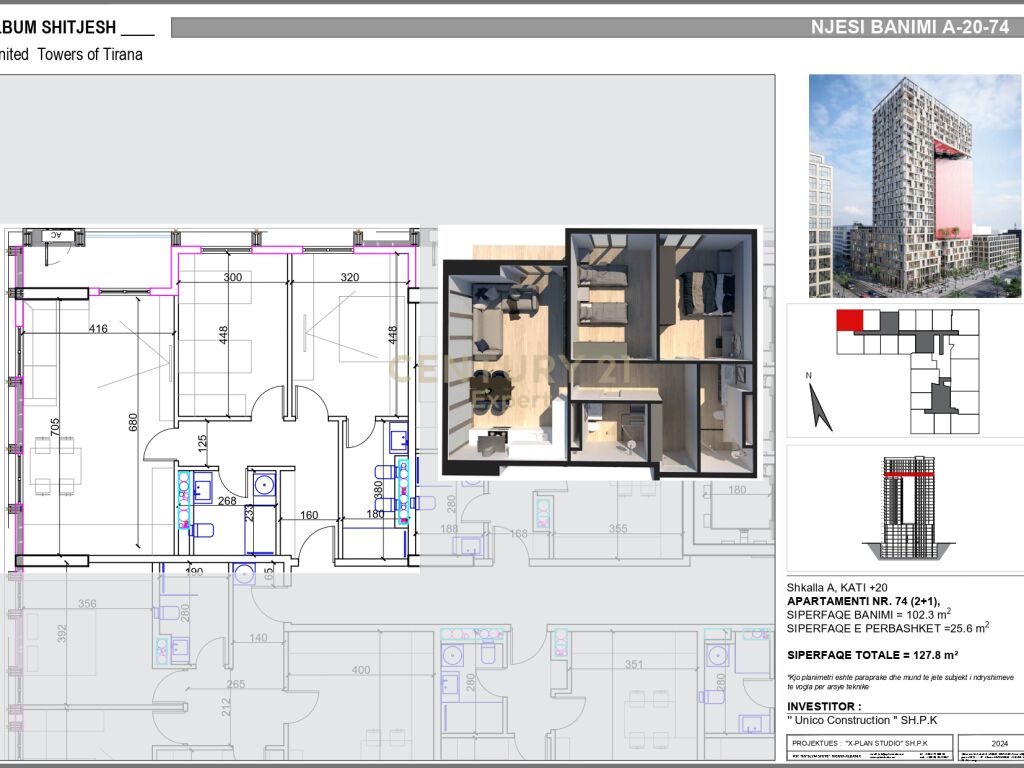The height and width of the screenshot is (768, 1024).
Task: Click the round sink below the '190' dimension
Action: pyautogui.click(x=244, y=575)
